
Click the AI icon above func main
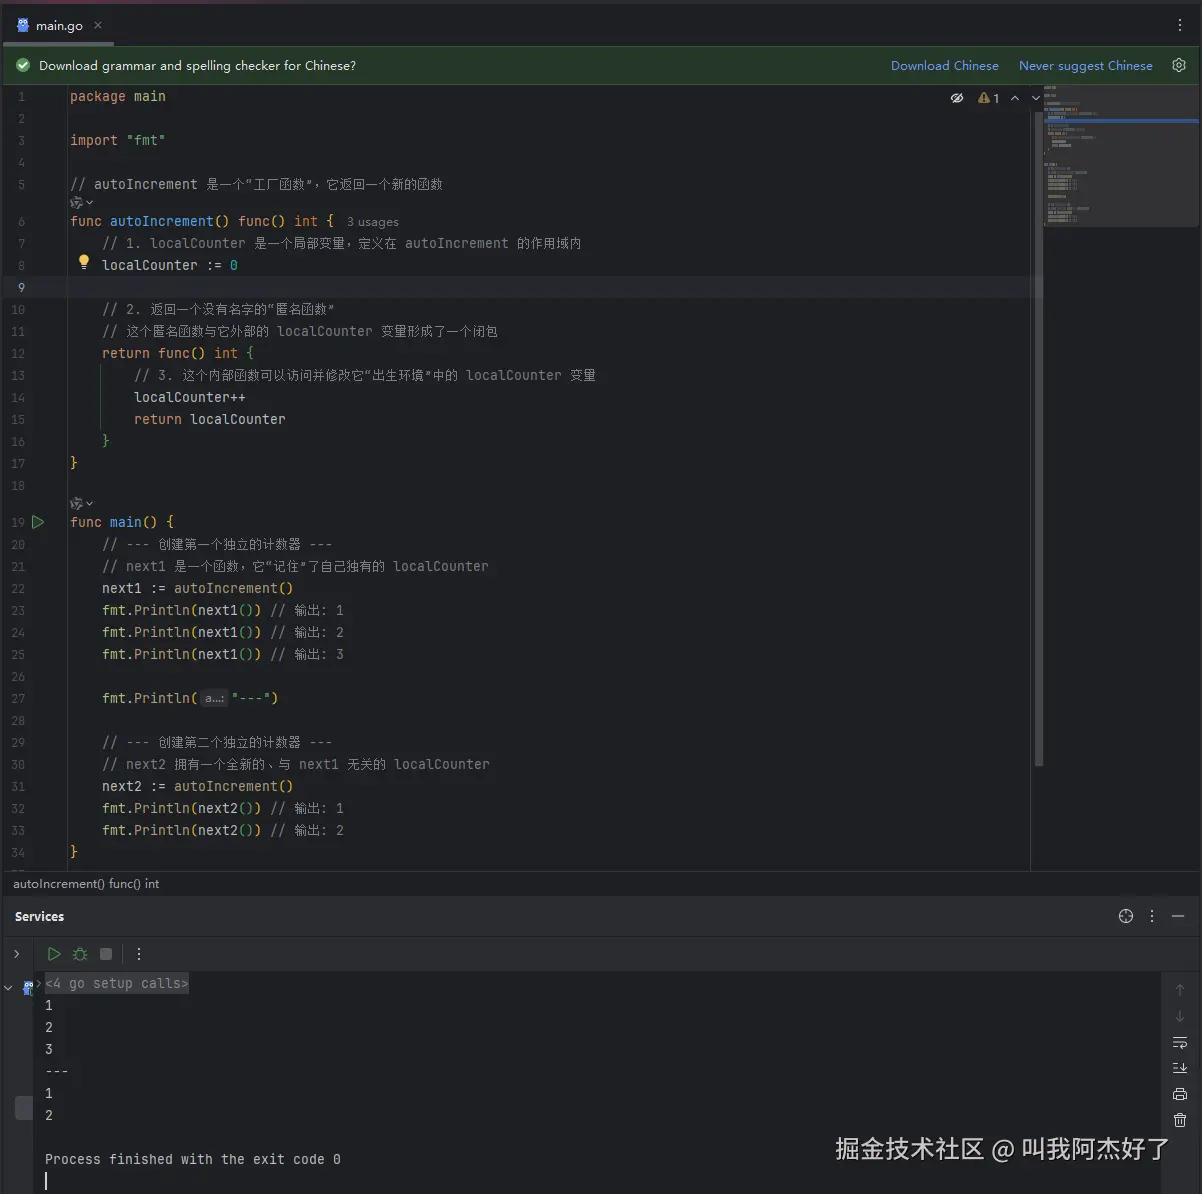pyautogui.click(x=76, y=503)
